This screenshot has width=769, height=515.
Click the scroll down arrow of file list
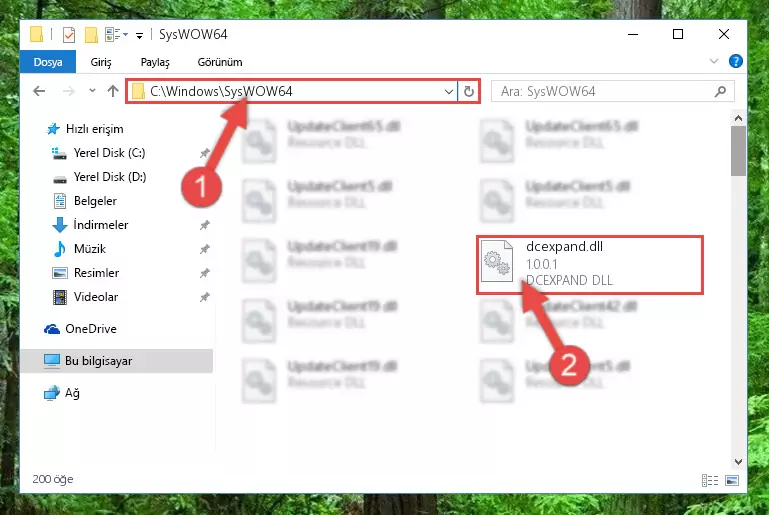738,462
